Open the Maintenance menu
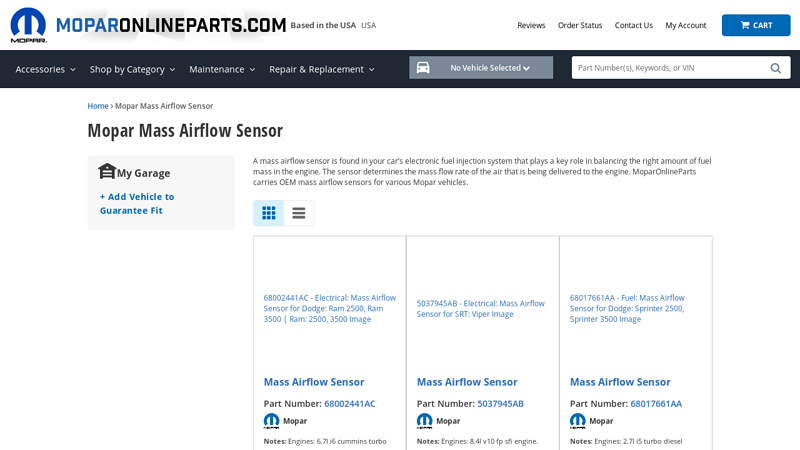The image size is (800, 450). point(222,69)
